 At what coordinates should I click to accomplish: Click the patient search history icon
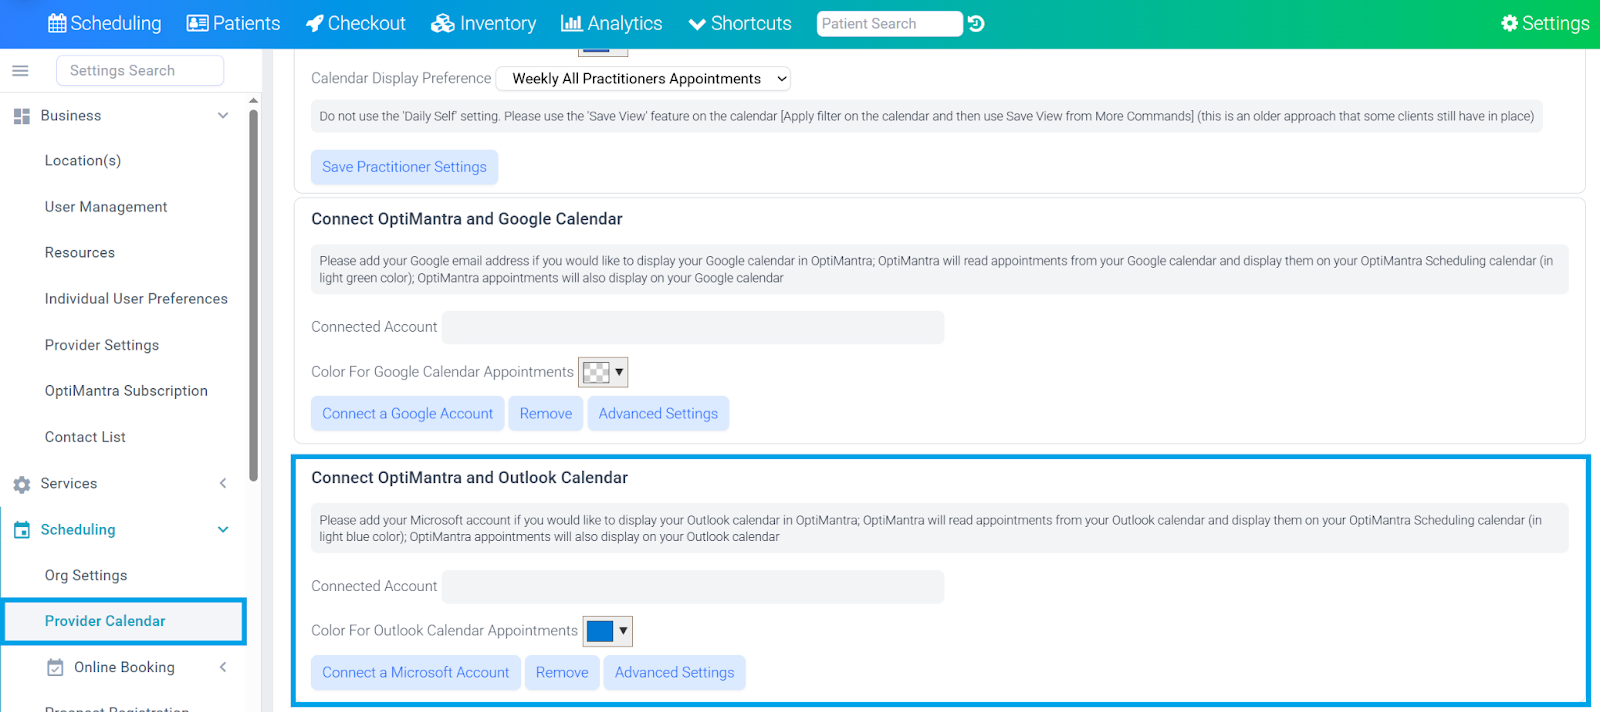pyautogui.click(x=977, y=24)
